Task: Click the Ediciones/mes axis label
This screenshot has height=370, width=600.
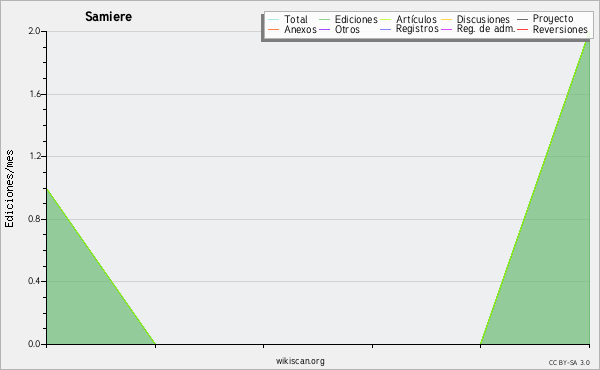Action: tap(9, 189)
